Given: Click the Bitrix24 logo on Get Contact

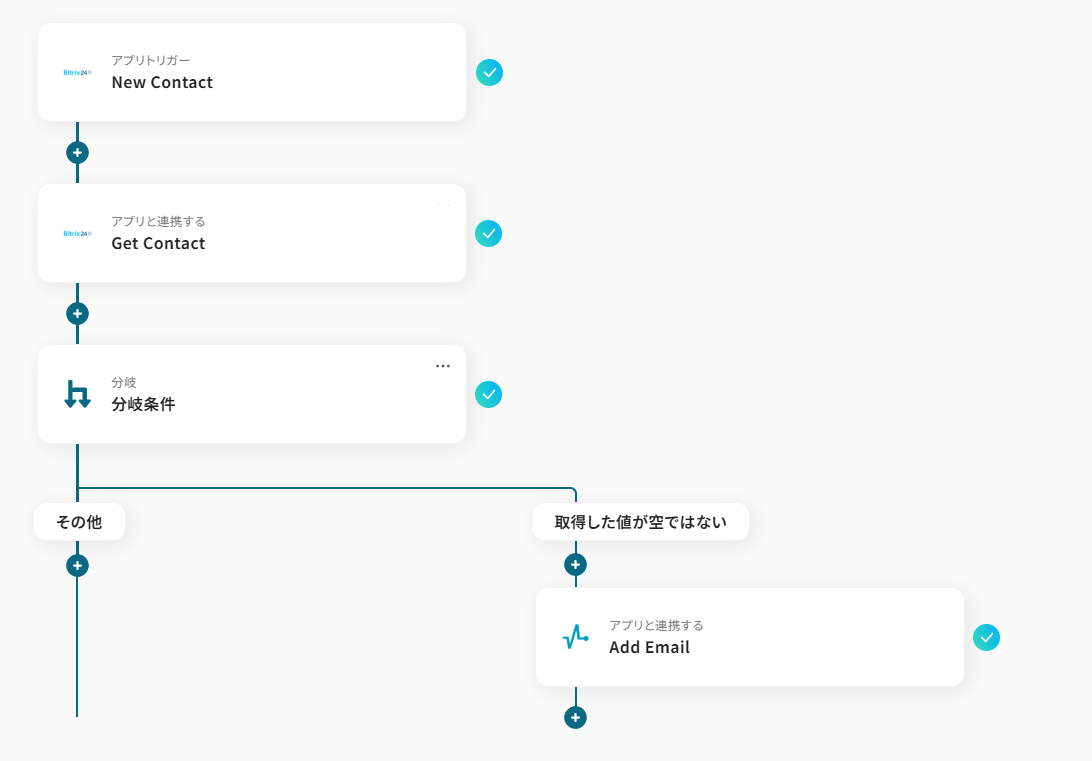Looking at the screenshot, I should click(77, 233).
